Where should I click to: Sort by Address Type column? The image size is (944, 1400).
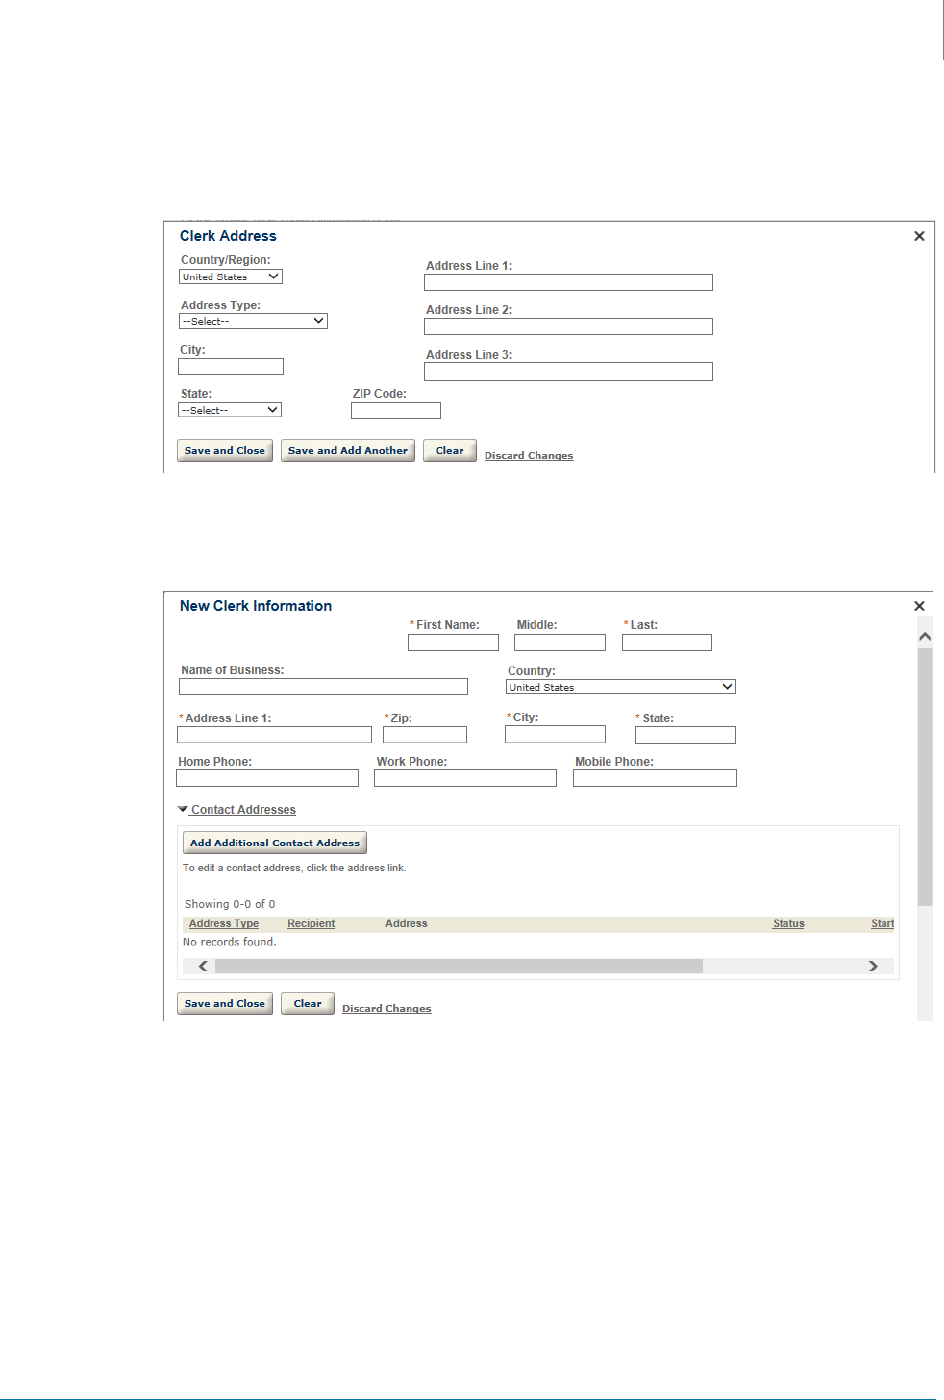pyautogui.click(x=224, y=924)
